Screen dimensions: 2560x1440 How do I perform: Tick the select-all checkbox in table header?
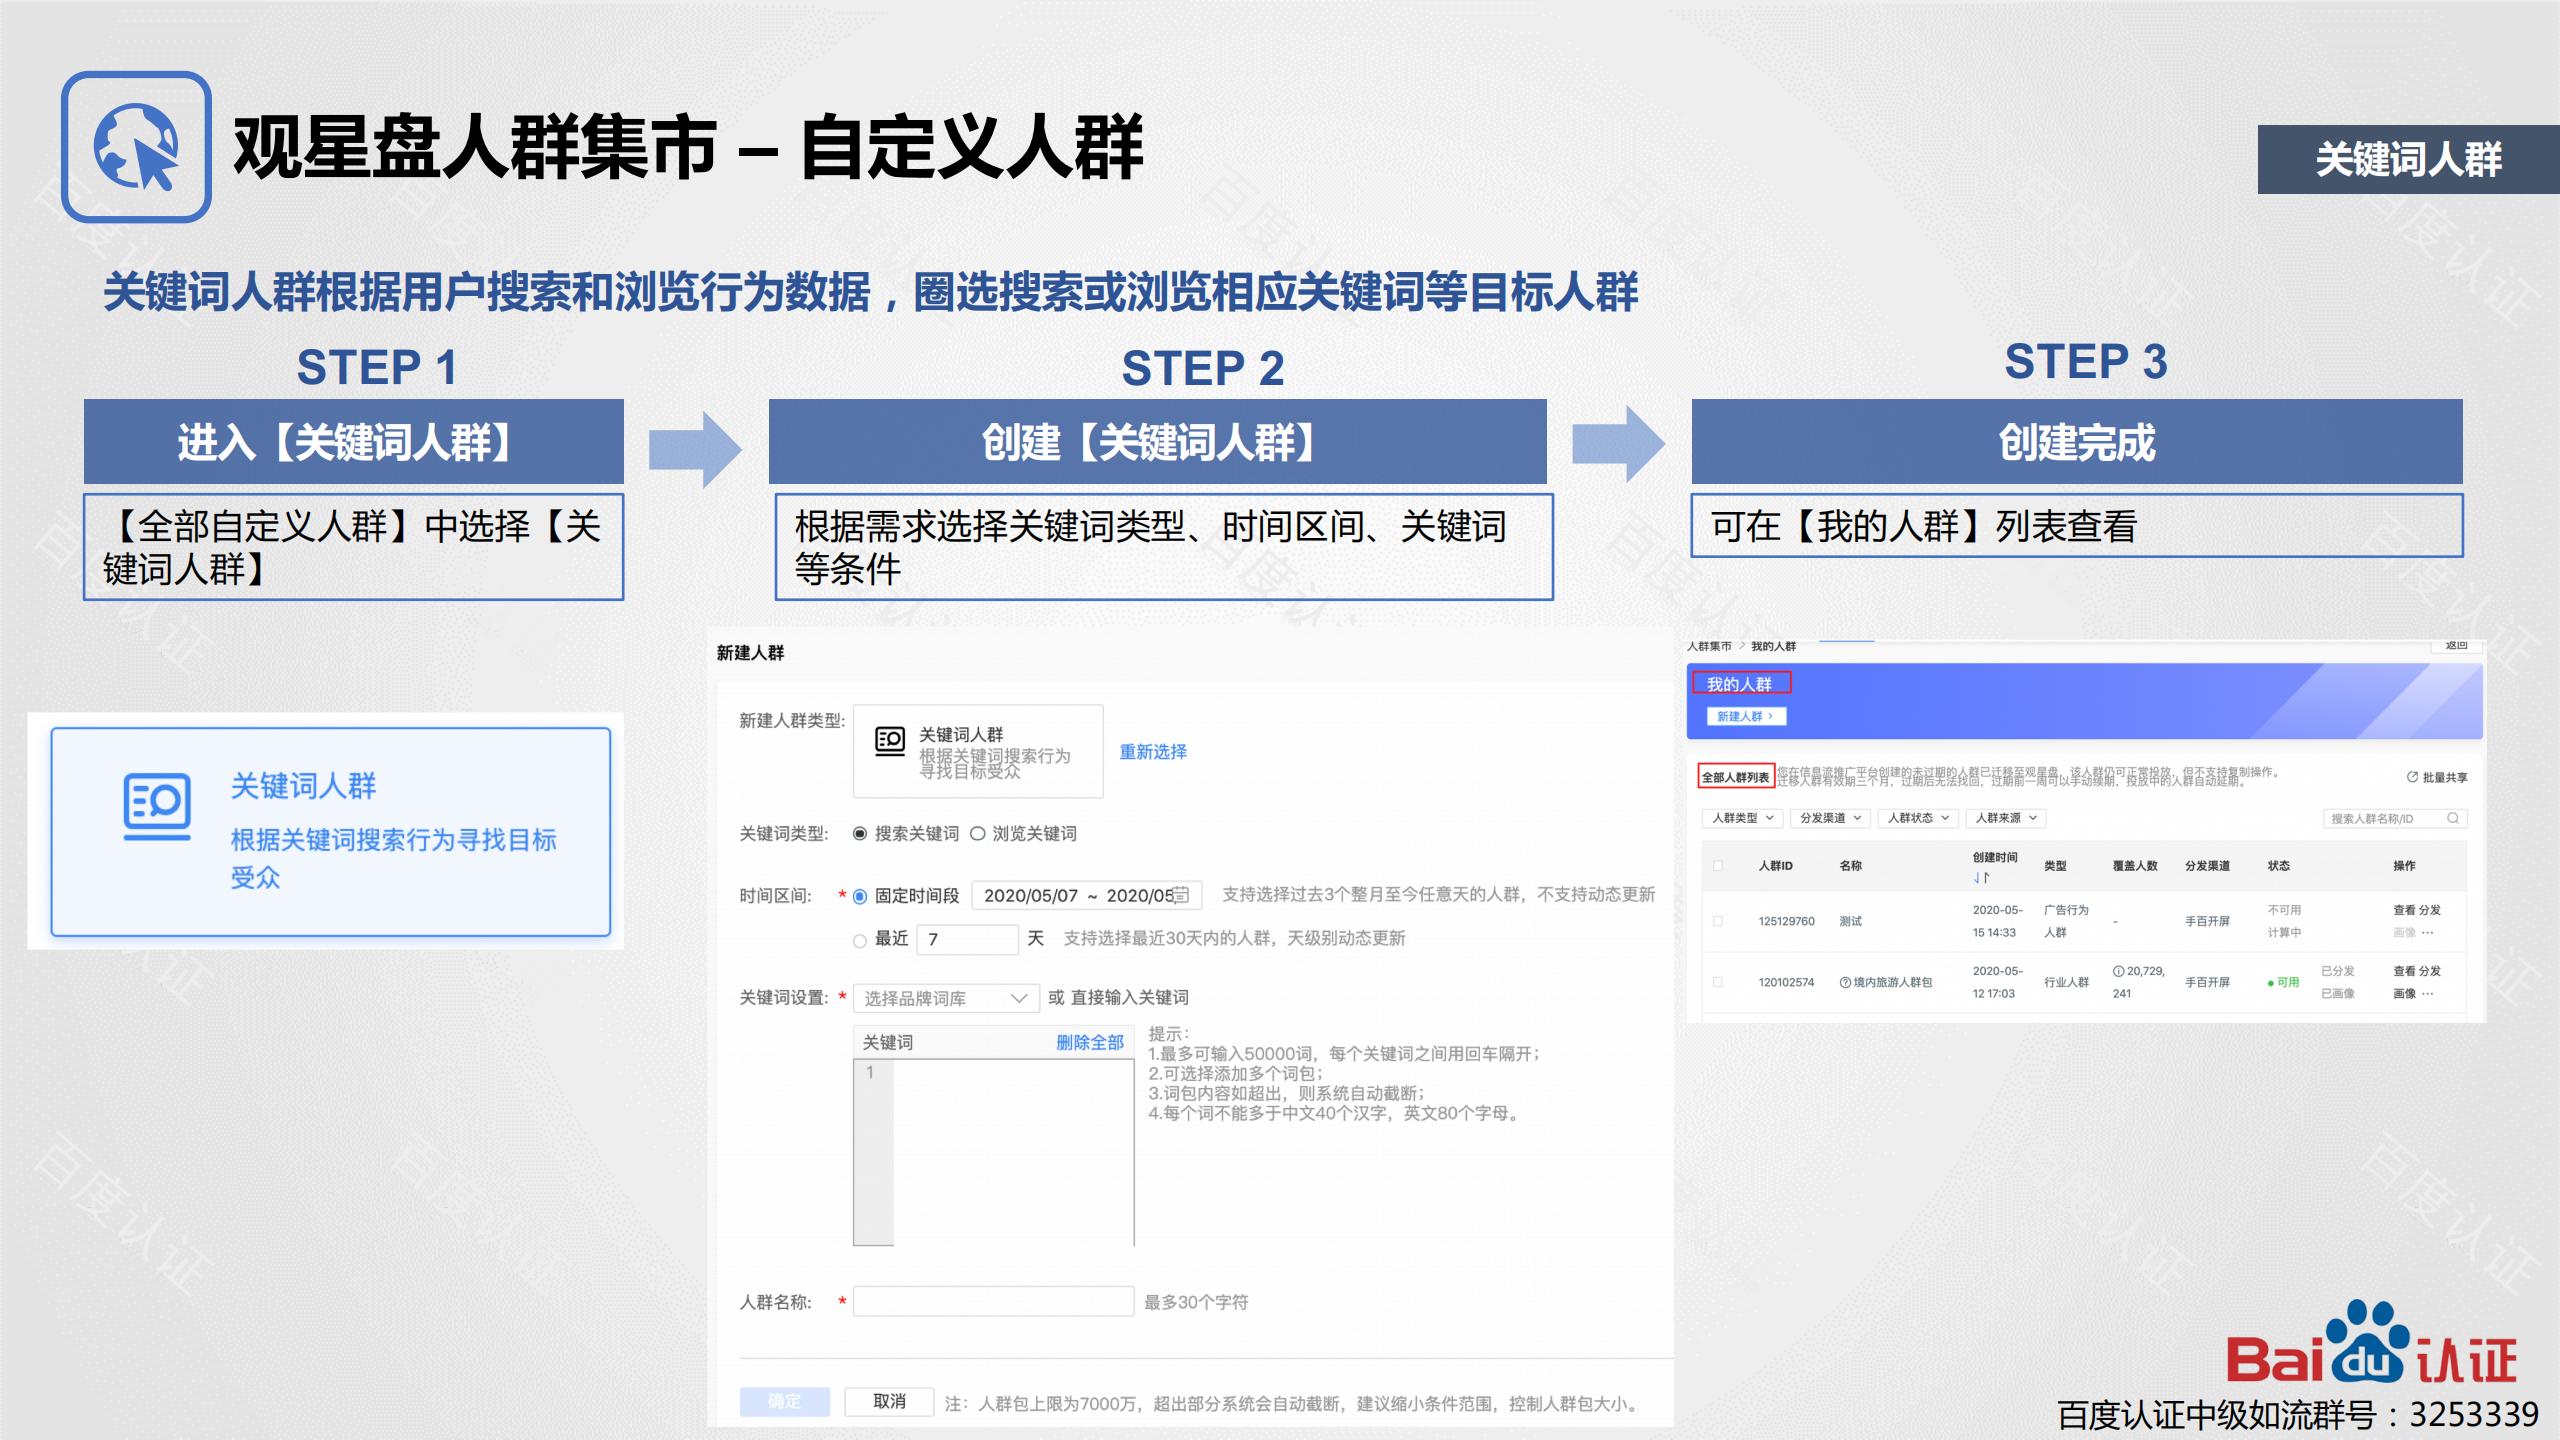(x=1718, y=866)
